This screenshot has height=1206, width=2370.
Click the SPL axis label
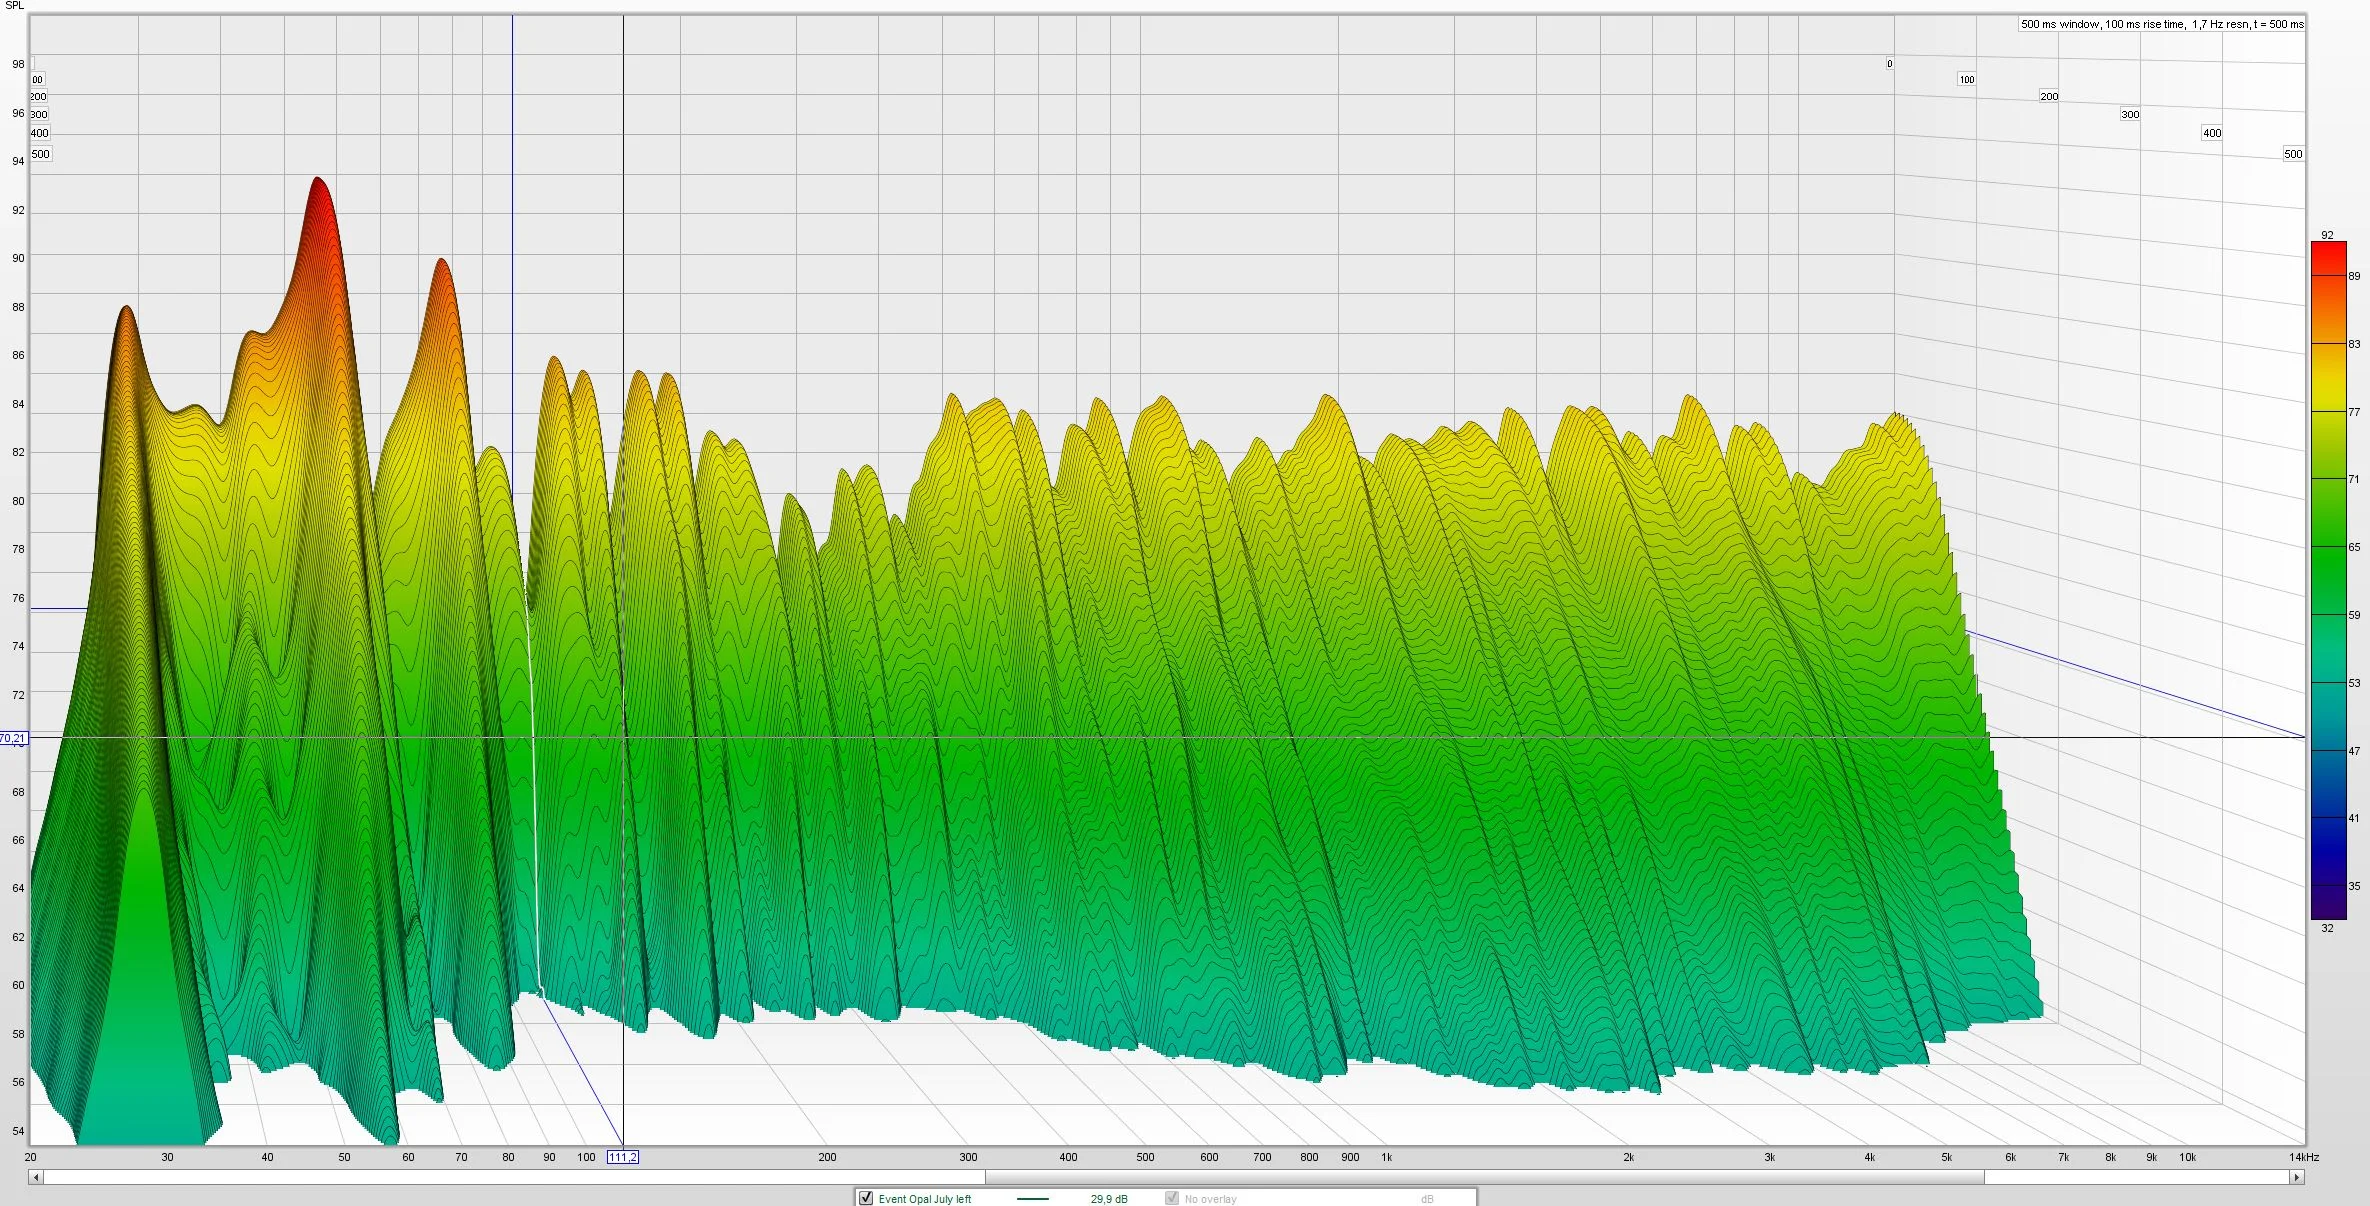14,6
